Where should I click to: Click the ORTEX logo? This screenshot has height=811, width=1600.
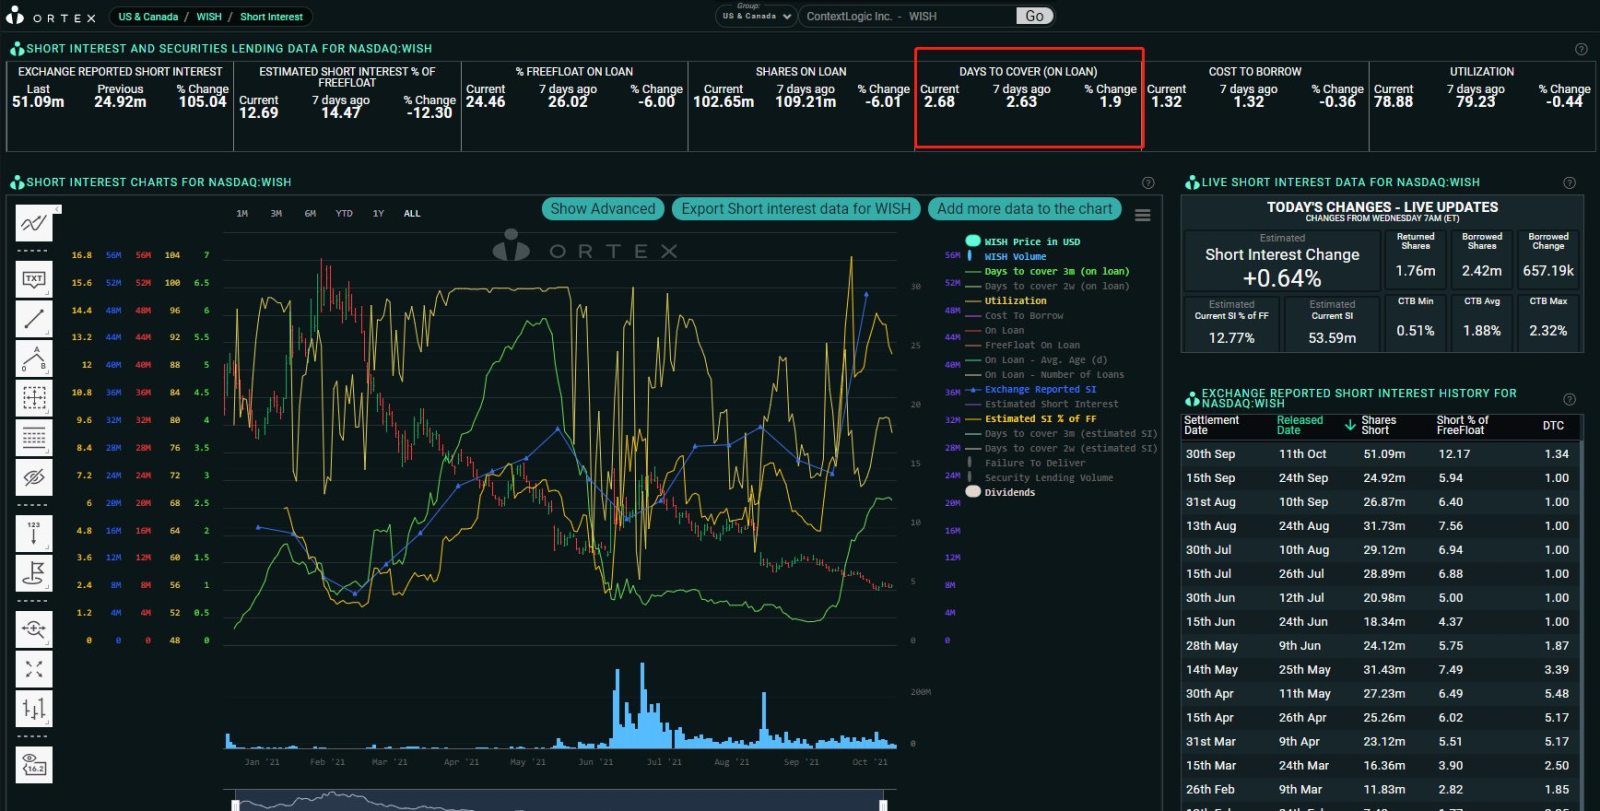pos(52,16)
